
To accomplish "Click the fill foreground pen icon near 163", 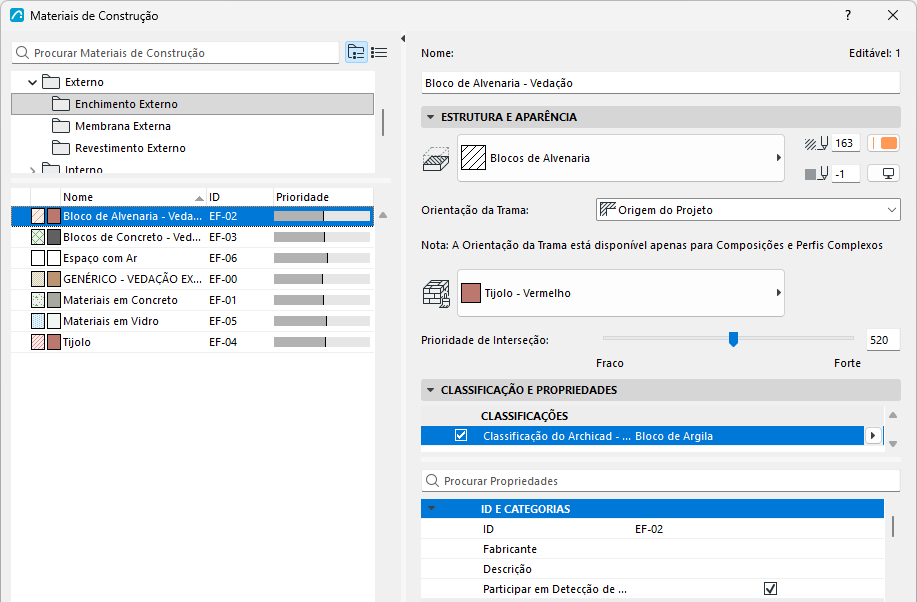I will [x=816, y=143].
